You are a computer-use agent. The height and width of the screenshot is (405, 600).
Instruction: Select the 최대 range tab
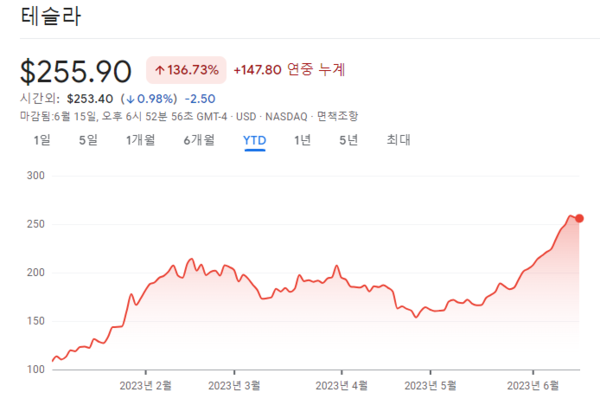pos(398,140)
